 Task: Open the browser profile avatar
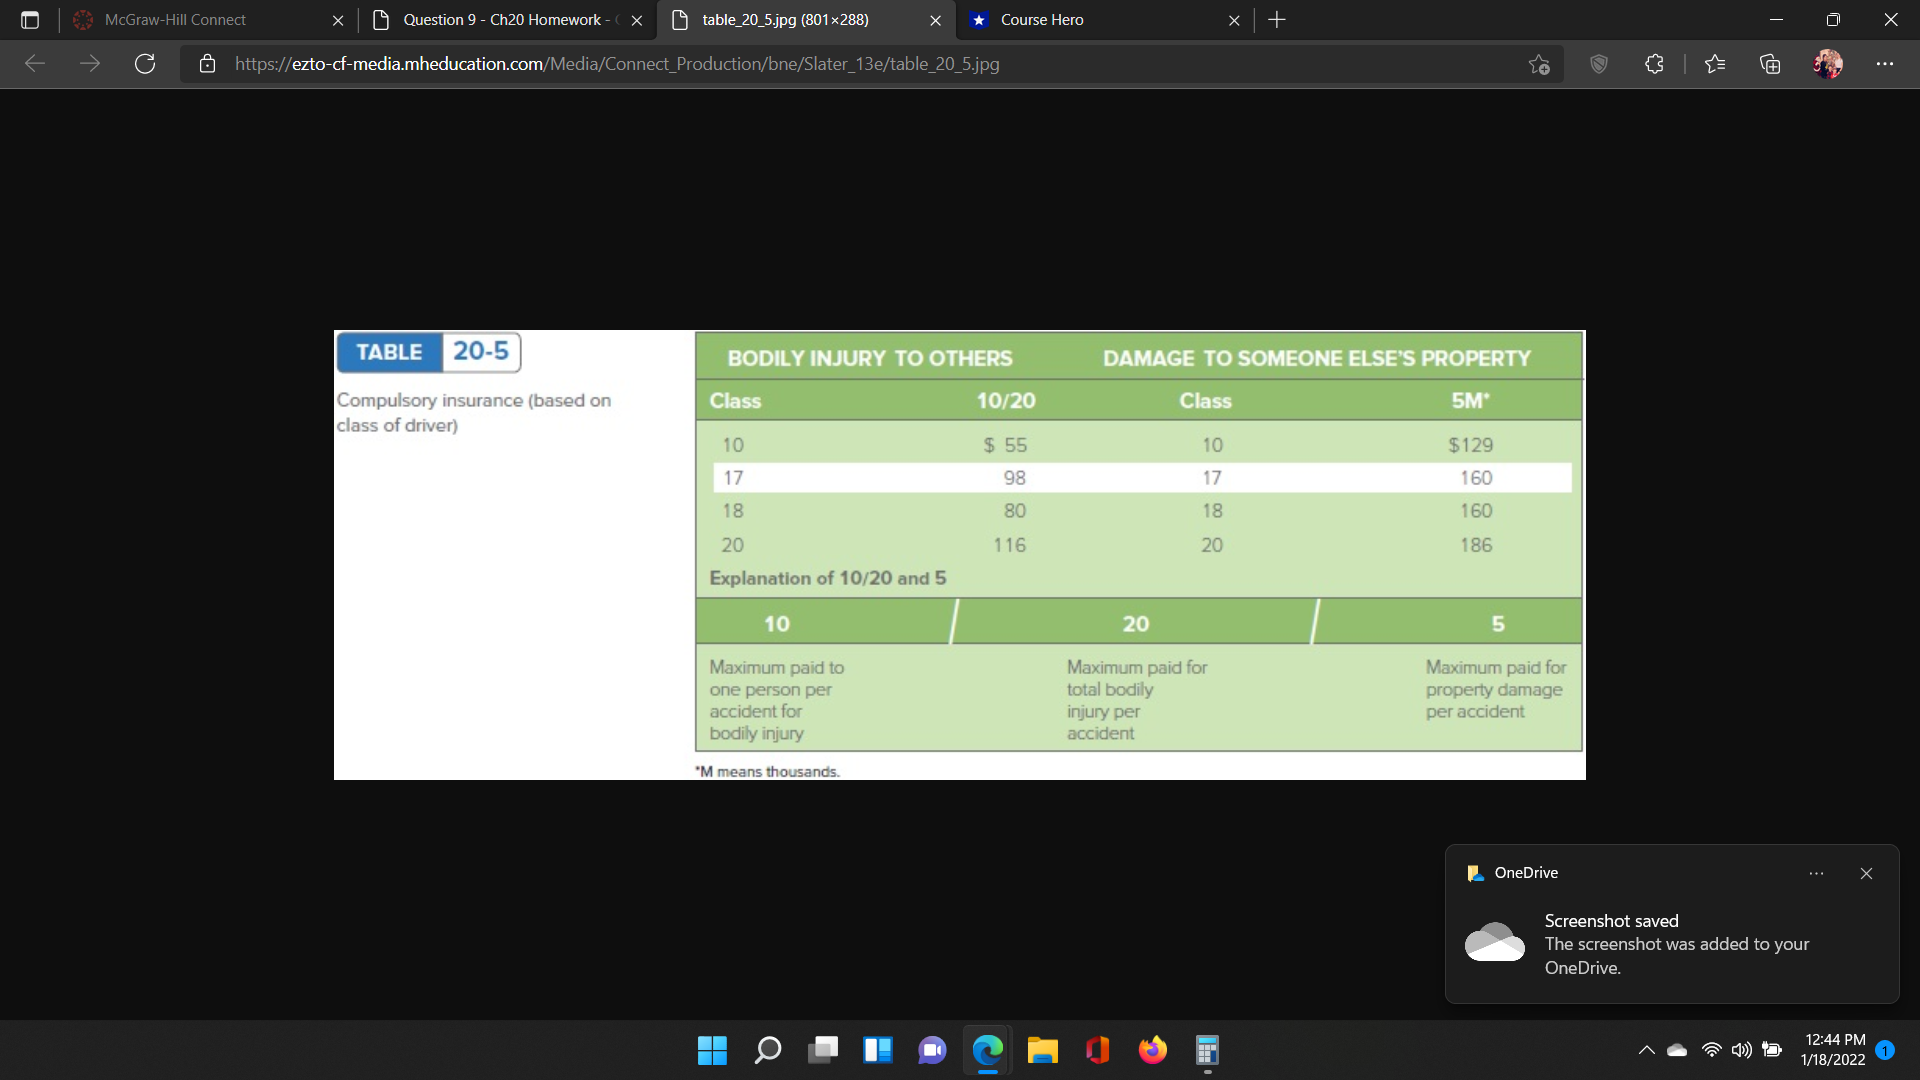1828,64
